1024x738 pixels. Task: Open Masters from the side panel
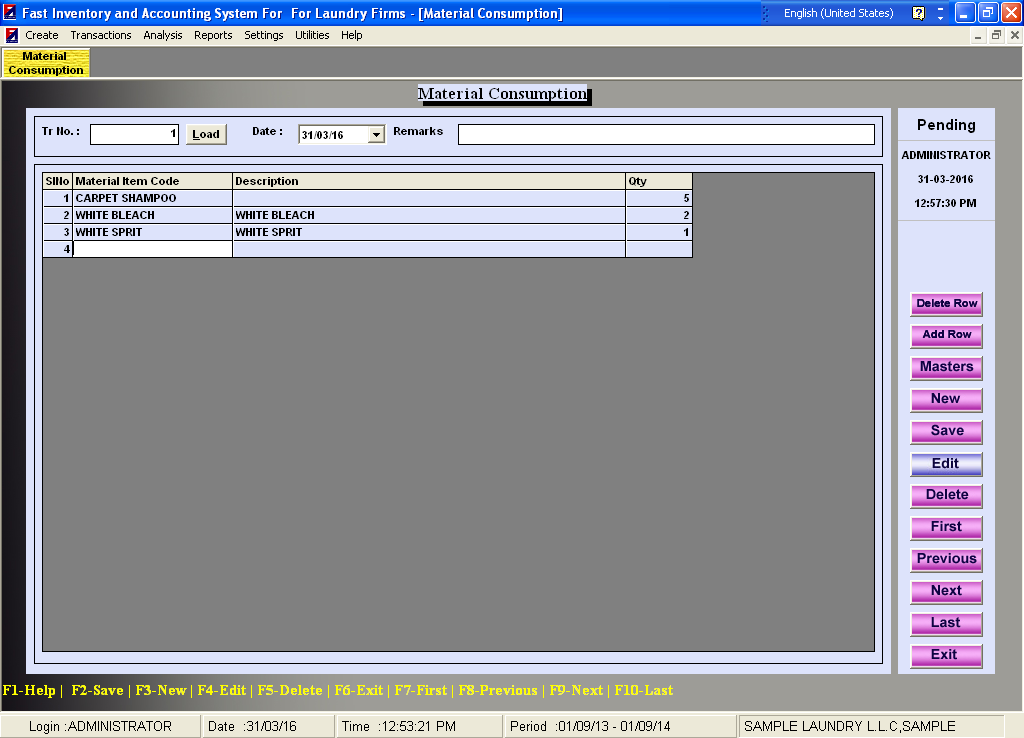pyautogui.click(x=946, y=367)
